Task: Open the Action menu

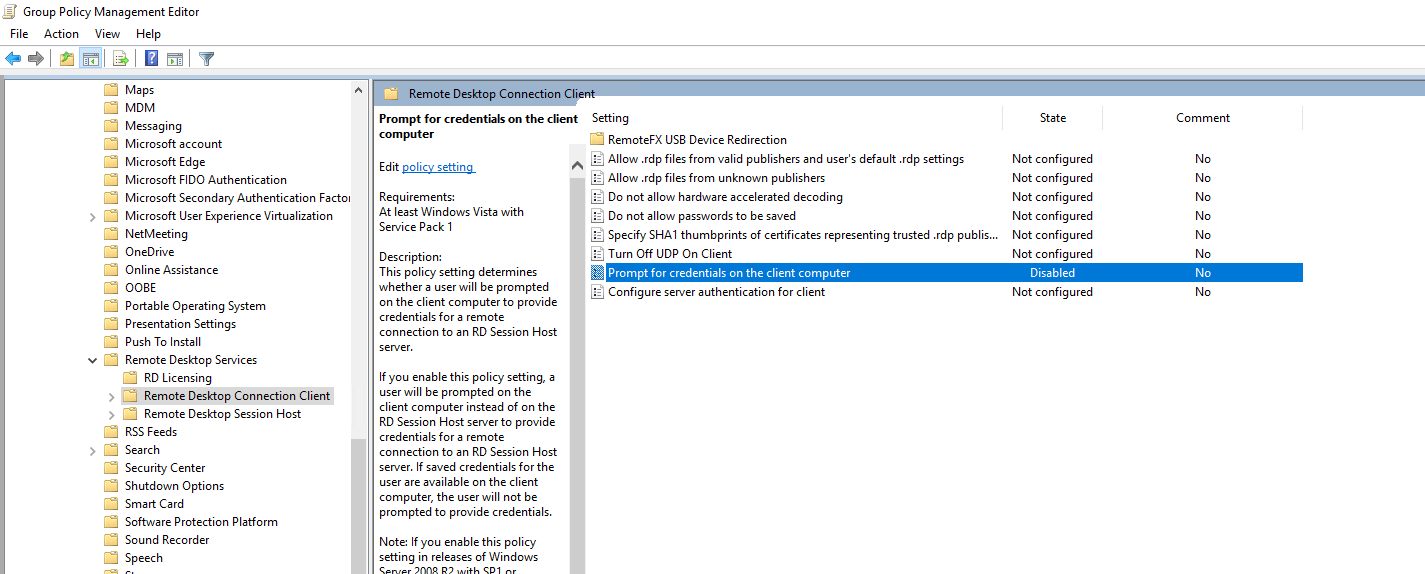Action: click(61, 34)
